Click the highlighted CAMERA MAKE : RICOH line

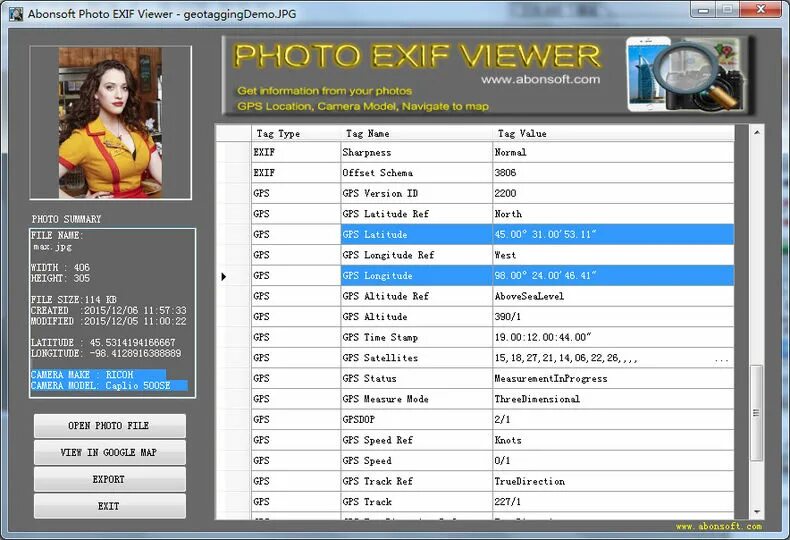tap(98, 375)
